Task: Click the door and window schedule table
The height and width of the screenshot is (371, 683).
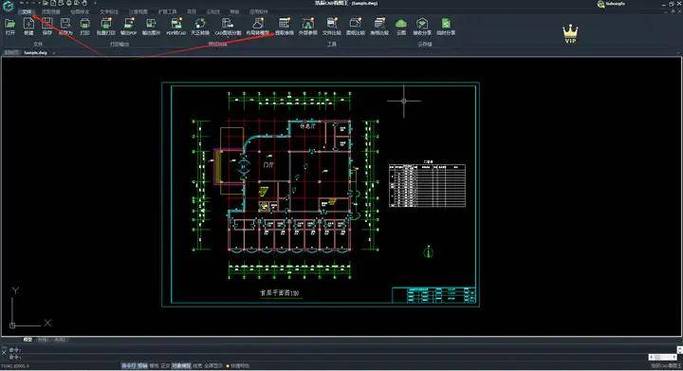Action: (427, 185)
